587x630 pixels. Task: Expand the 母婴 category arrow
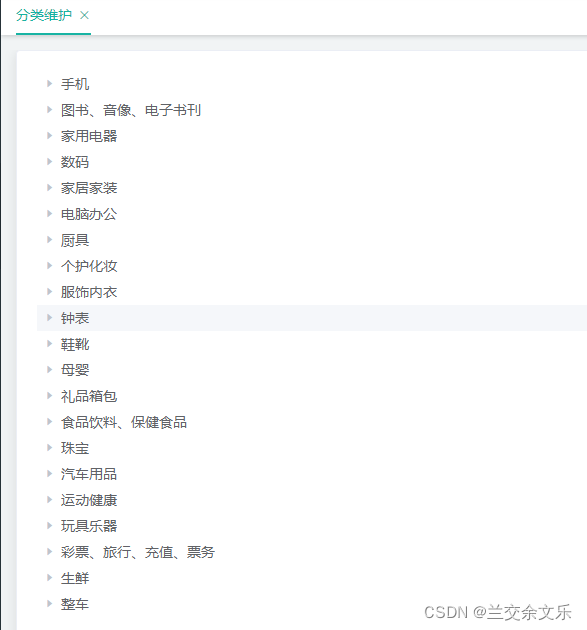coord(49,370)
